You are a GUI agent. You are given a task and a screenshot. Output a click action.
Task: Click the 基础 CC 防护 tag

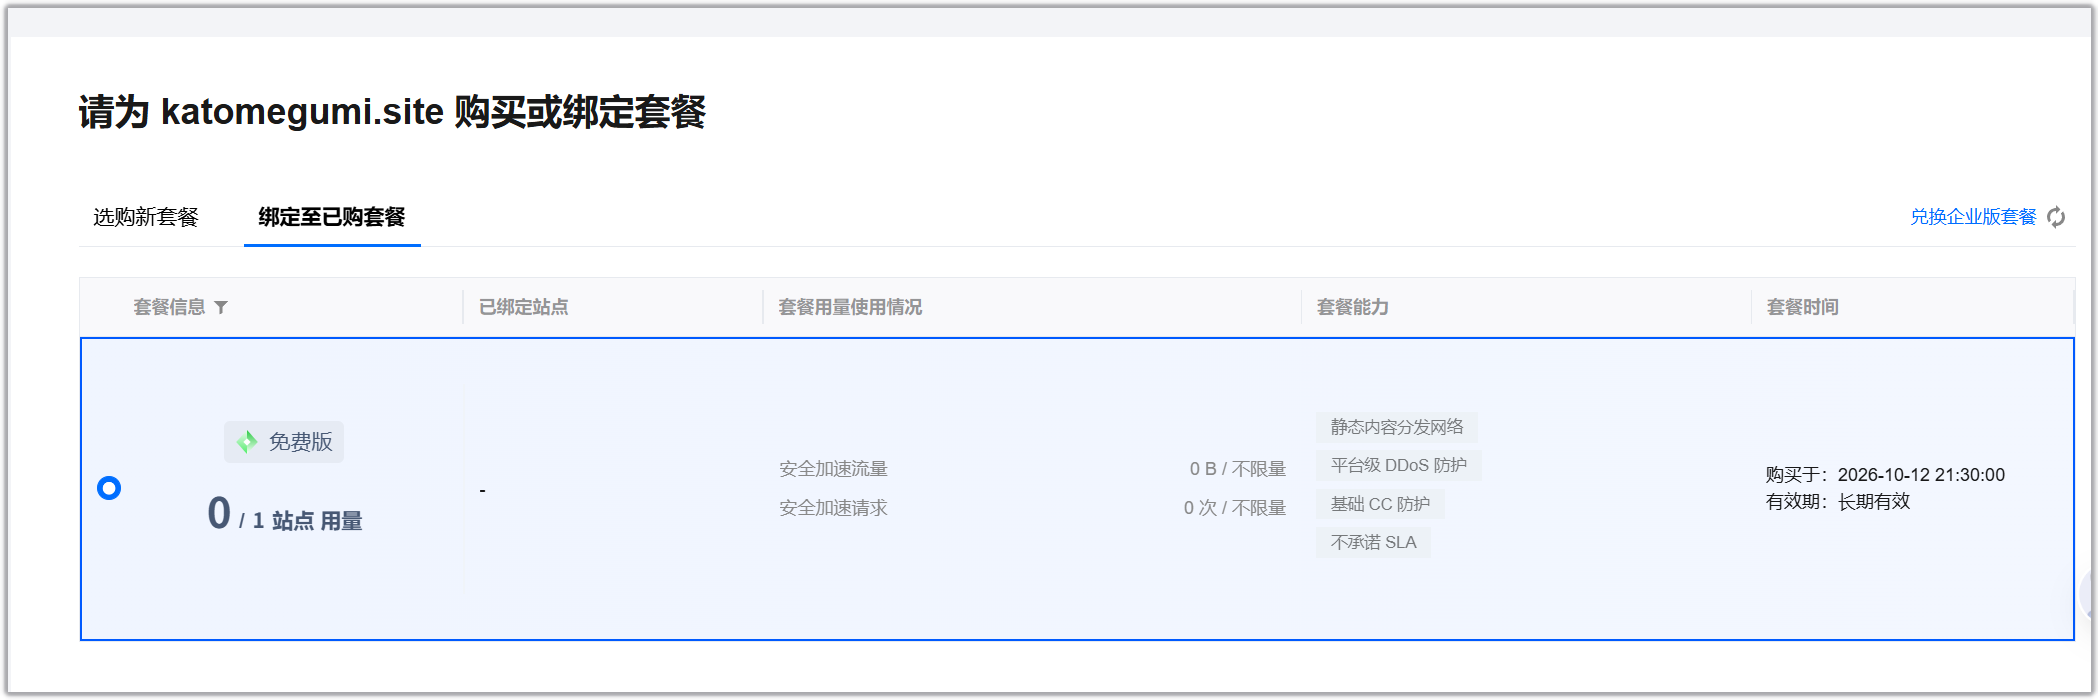(1380, 504)
